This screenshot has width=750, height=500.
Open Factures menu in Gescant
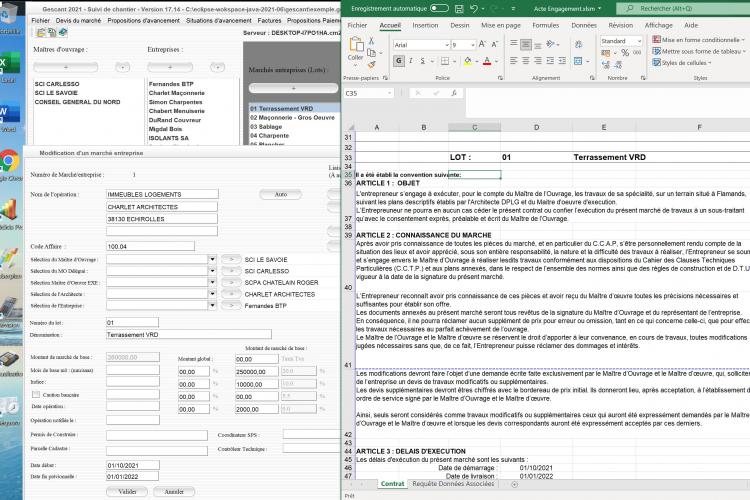pos(269,21)
